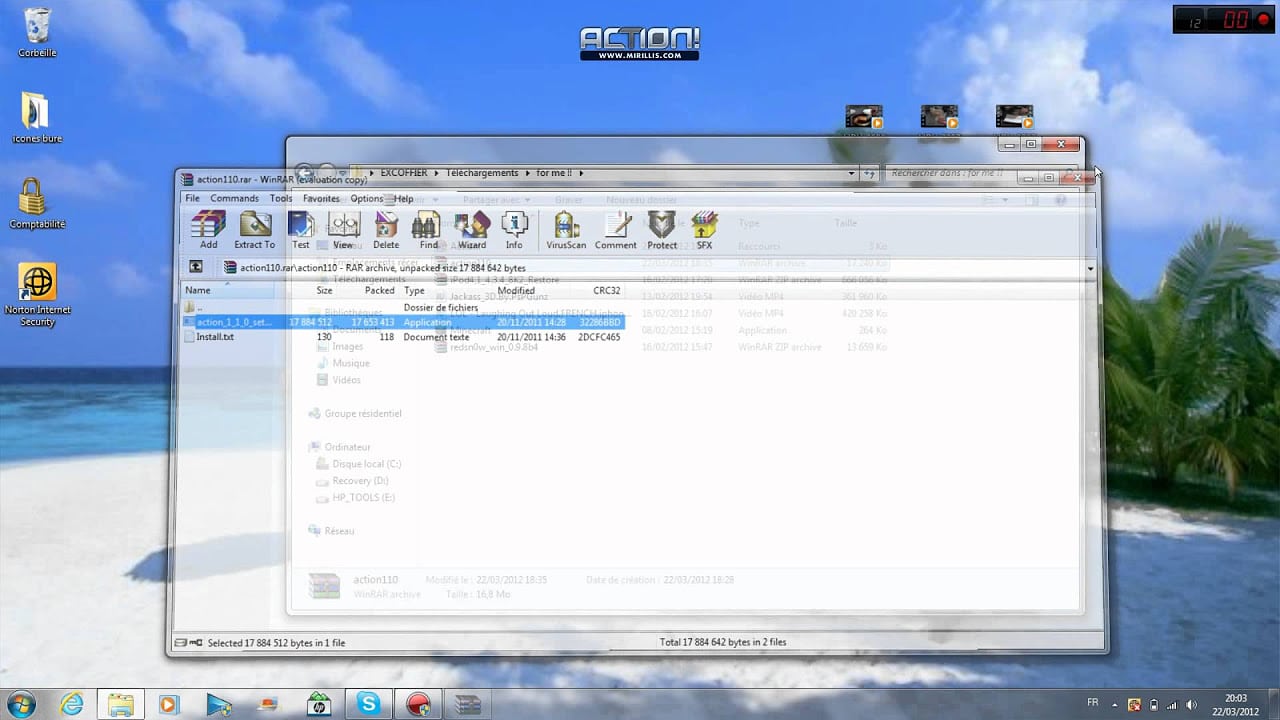
Task: Click the Explorer search field 'Rechercher dans : for me !!'
Action: tap(980, 173)
